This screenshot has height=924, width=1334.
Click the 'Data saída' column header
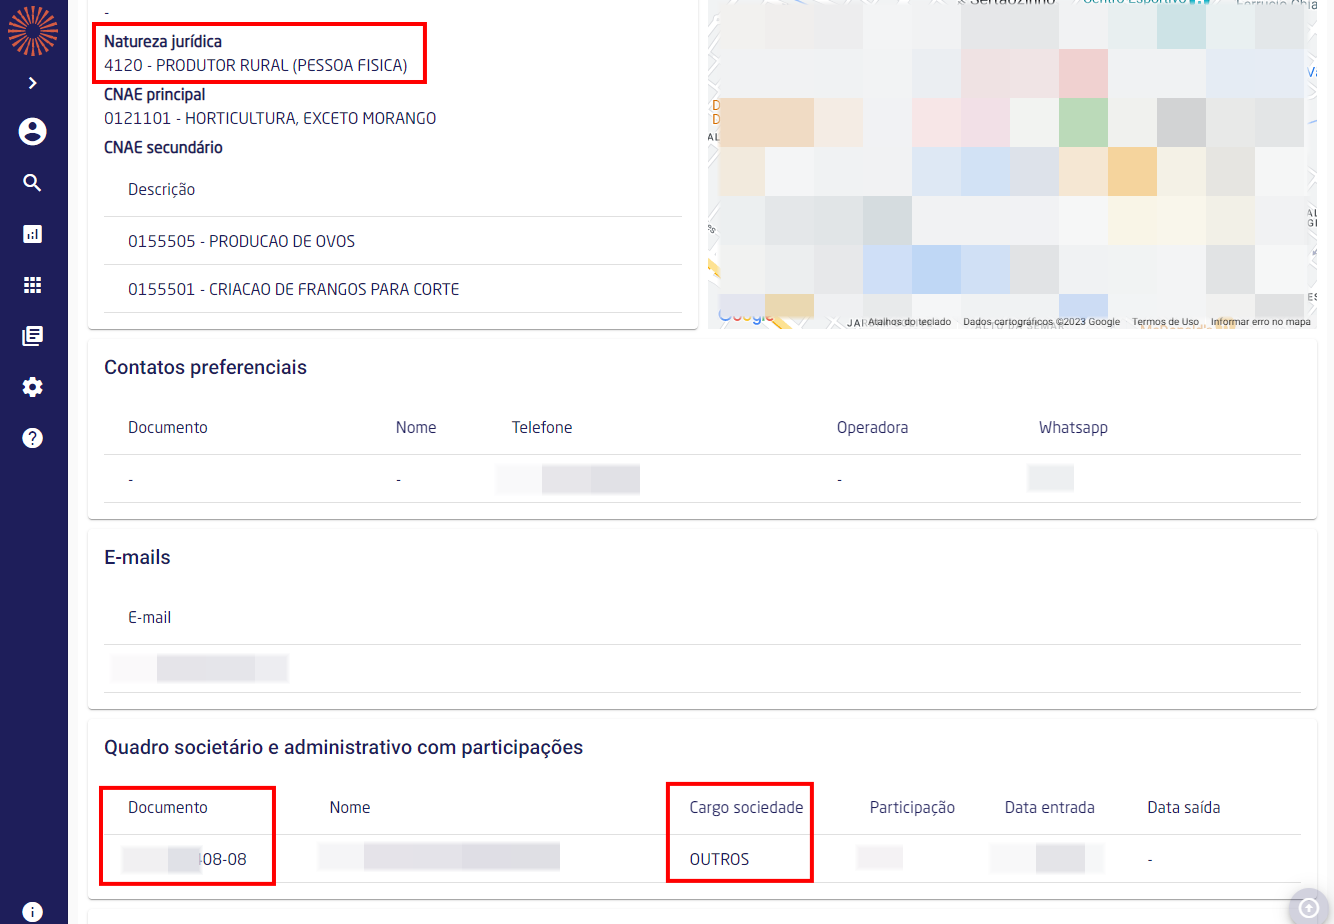pos(1184,808)
